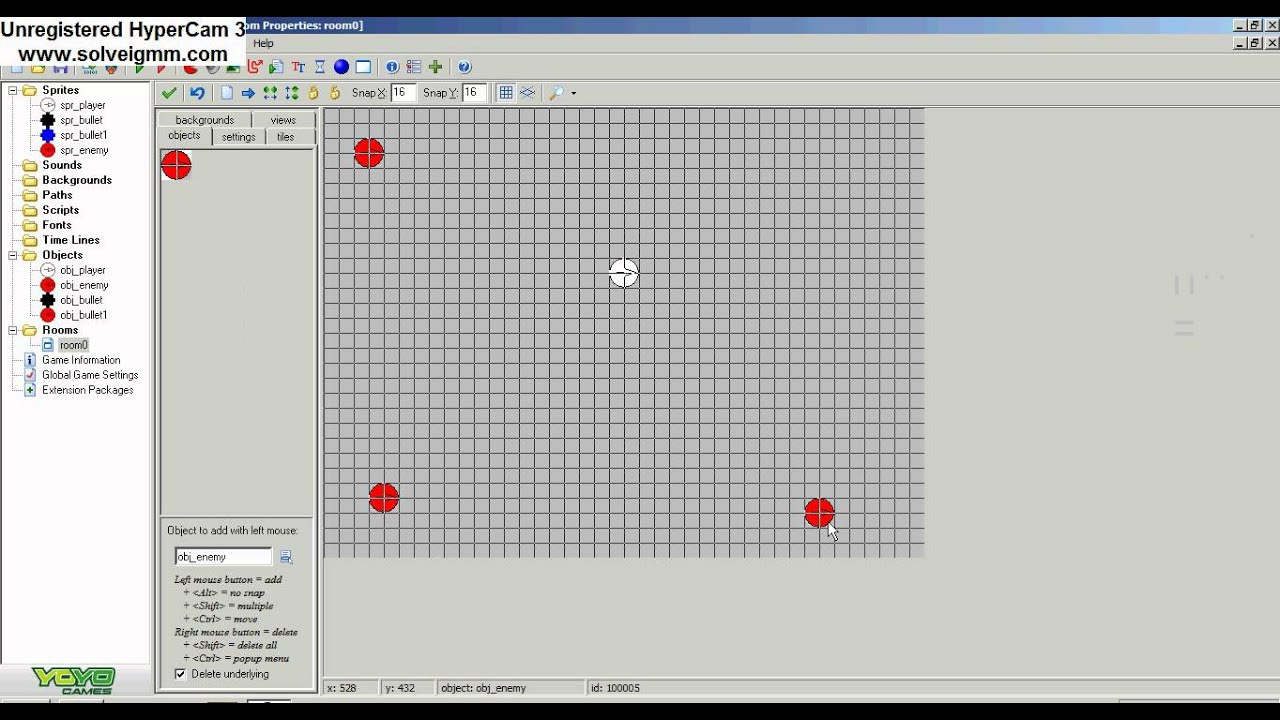Click the sort instances by Y coordinate icon

(x=291, y=93)
